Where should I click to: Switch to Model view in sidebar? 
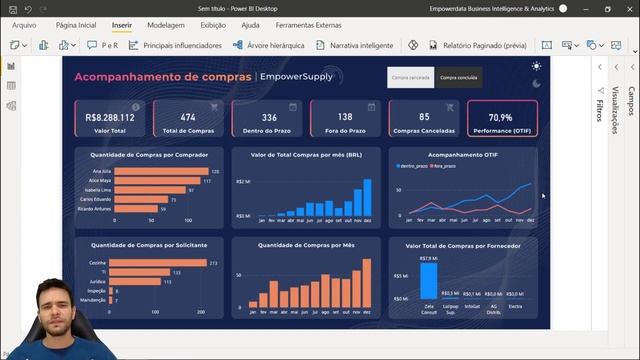click(11, 106)
